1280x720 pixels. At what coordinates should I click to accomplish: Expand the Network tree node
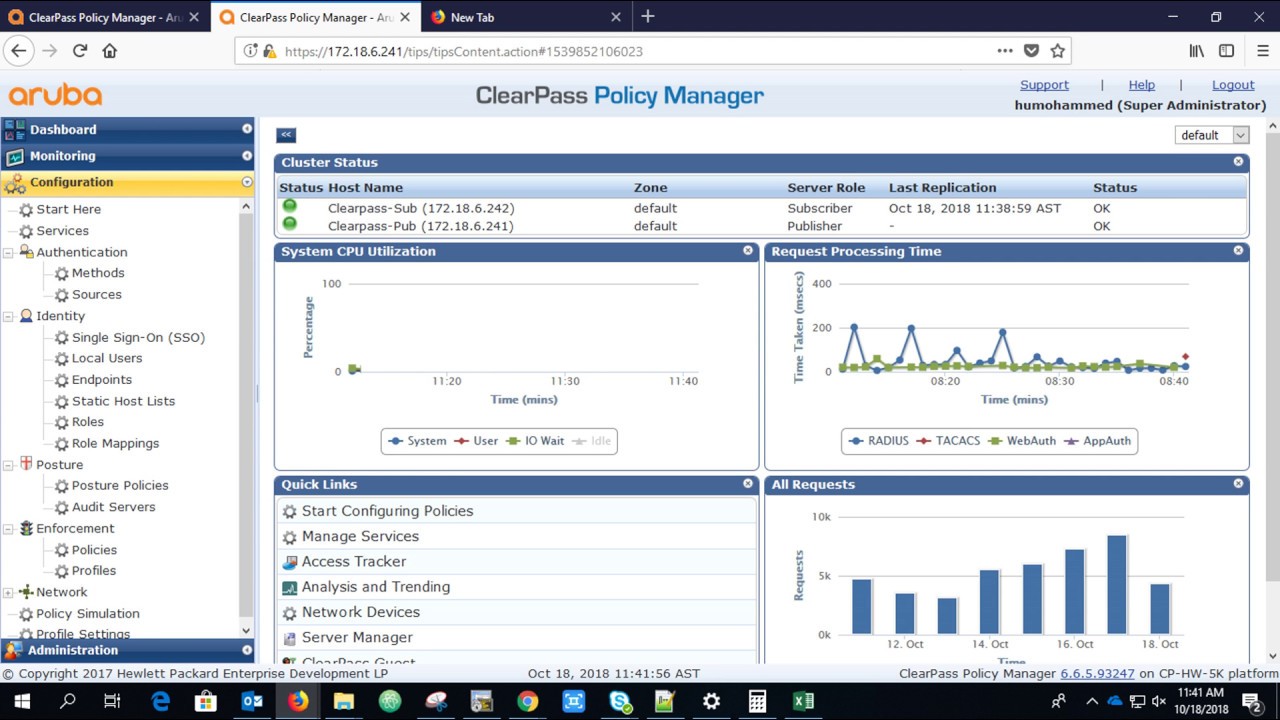[9, 593]
